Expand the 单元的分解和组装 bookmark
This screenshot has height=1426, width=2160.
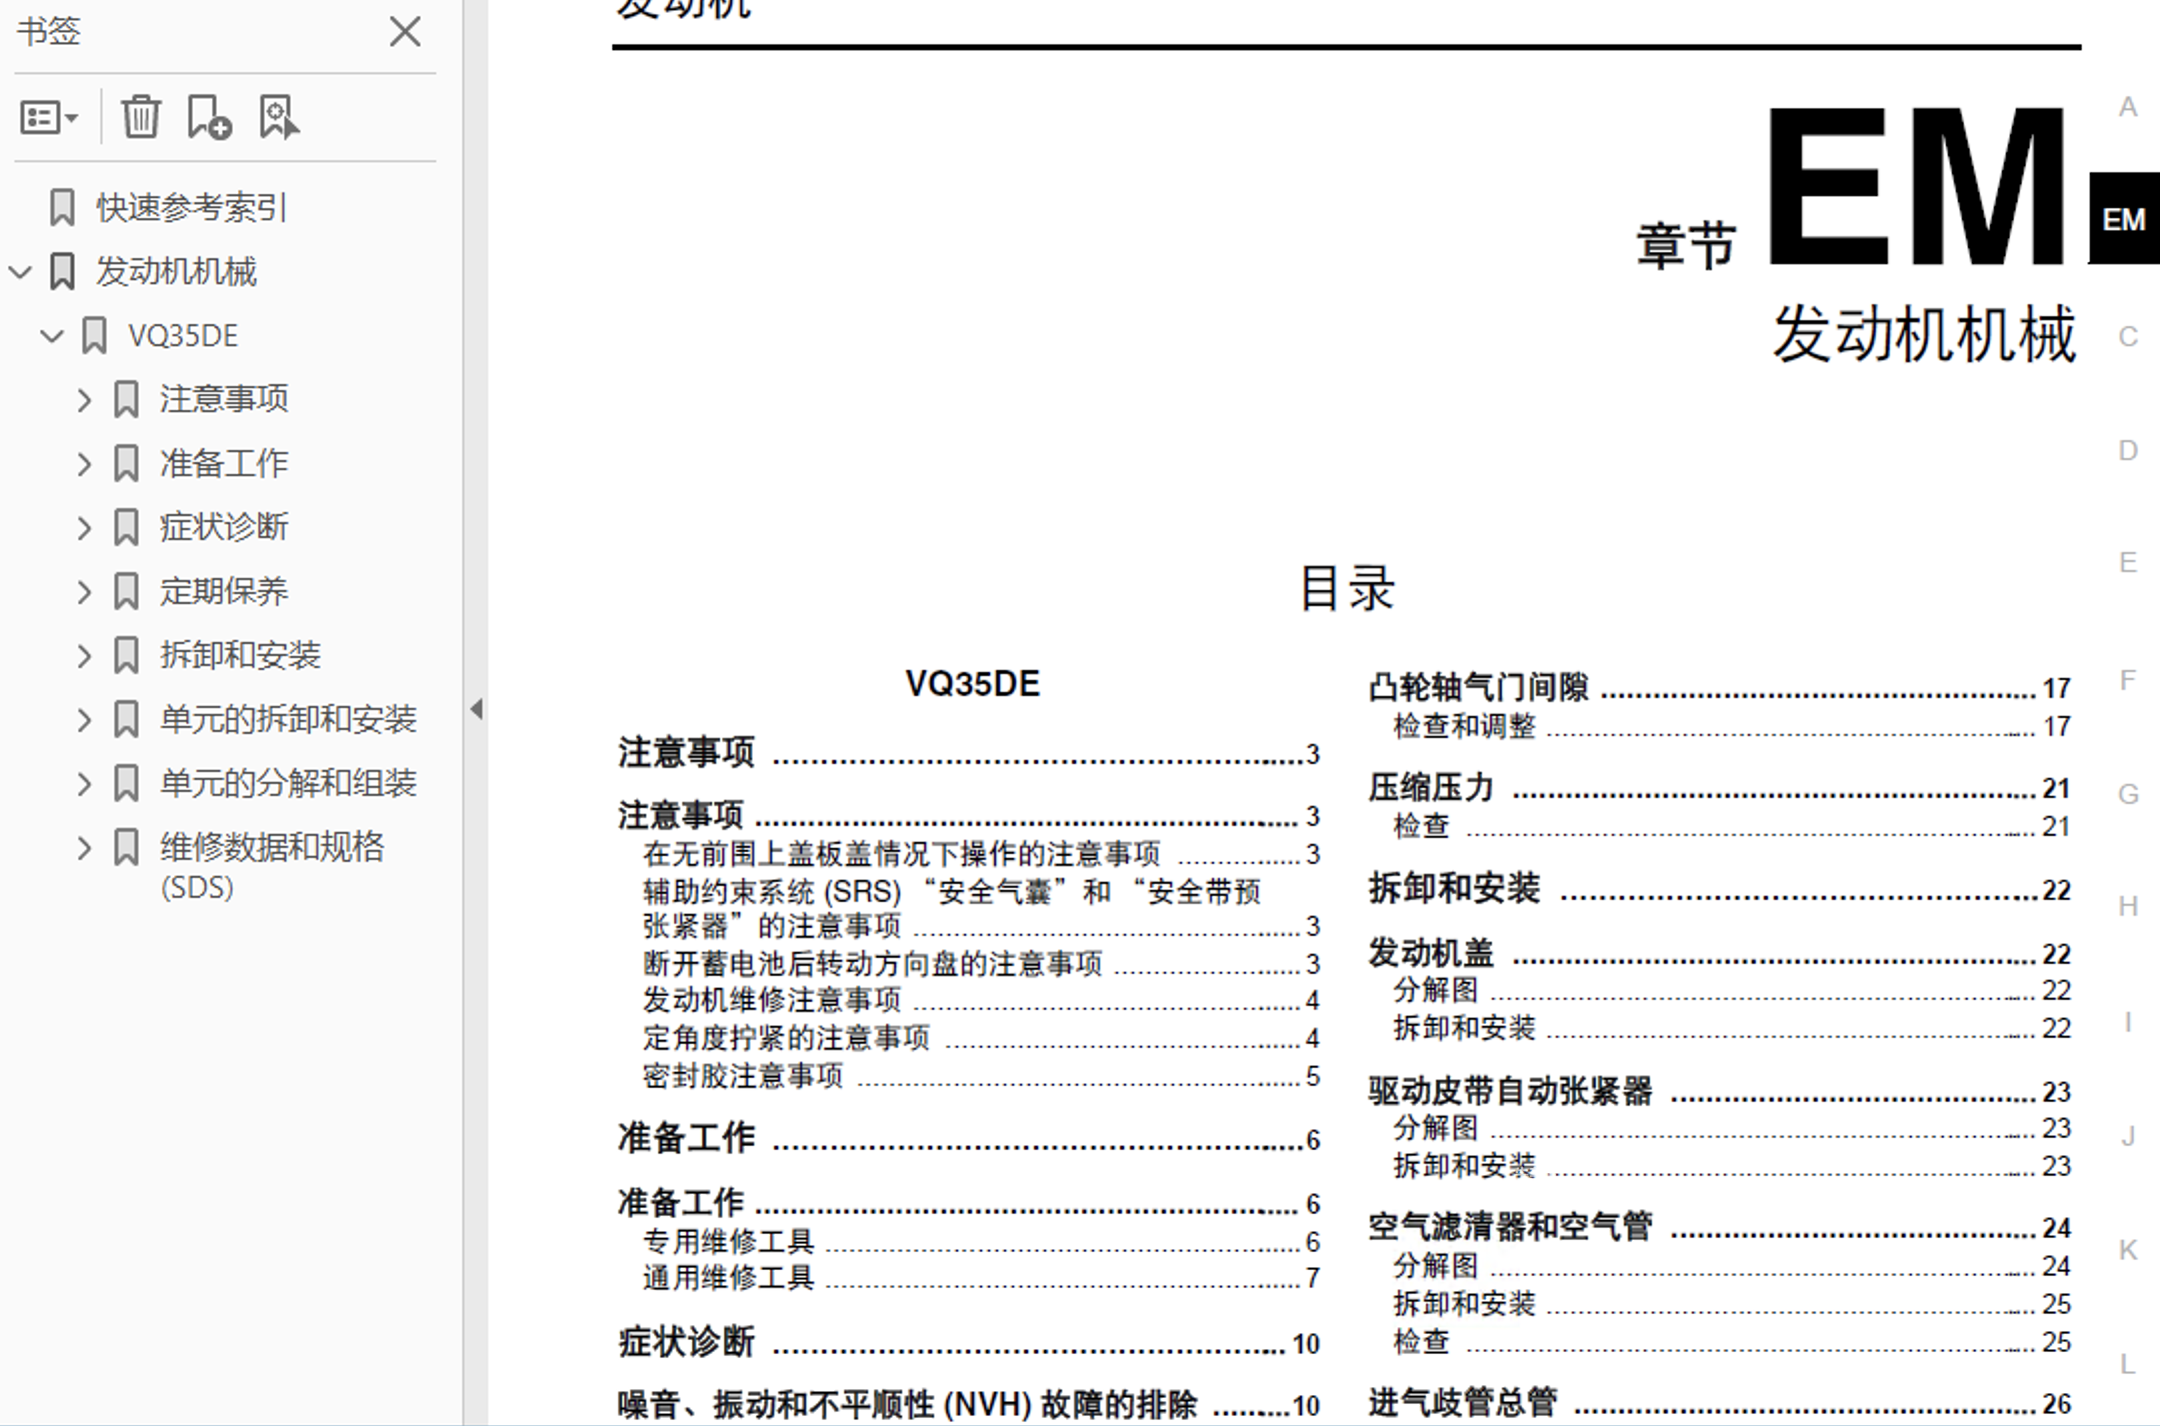85,784
